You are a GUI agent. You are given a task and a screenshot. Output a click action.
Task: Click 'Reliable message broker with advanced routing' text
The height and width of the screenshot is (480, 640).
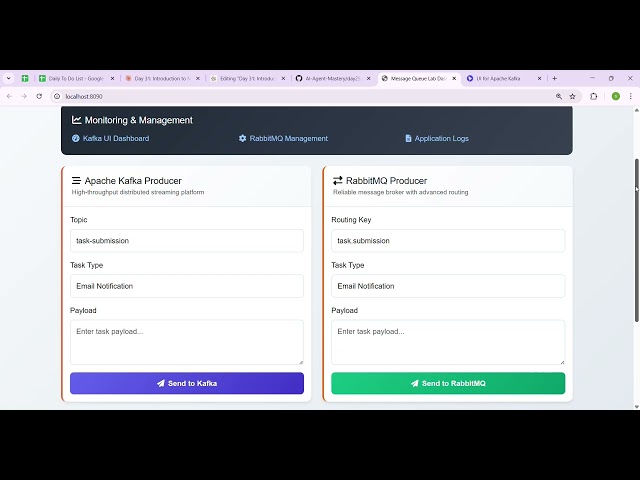point(400,192)
